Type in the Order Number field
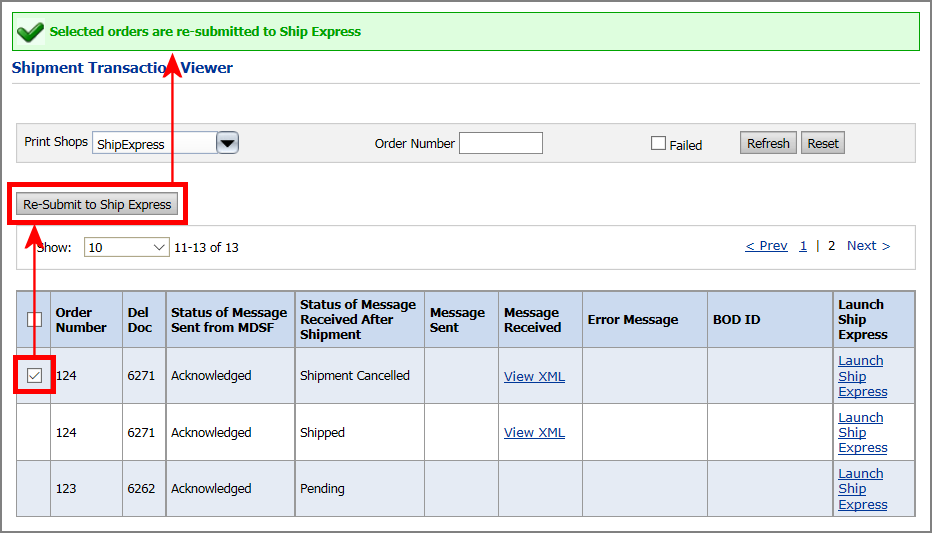932x533 pixels. click(x=500, y=143)
